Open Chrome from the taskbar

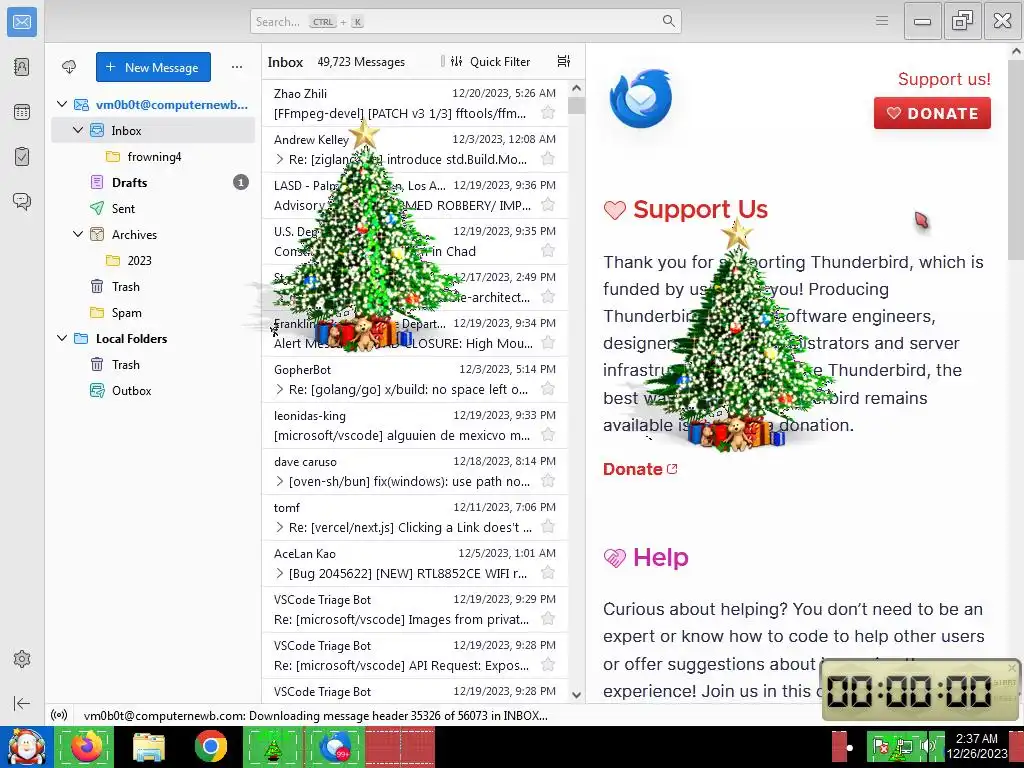(x=210, y=746)
